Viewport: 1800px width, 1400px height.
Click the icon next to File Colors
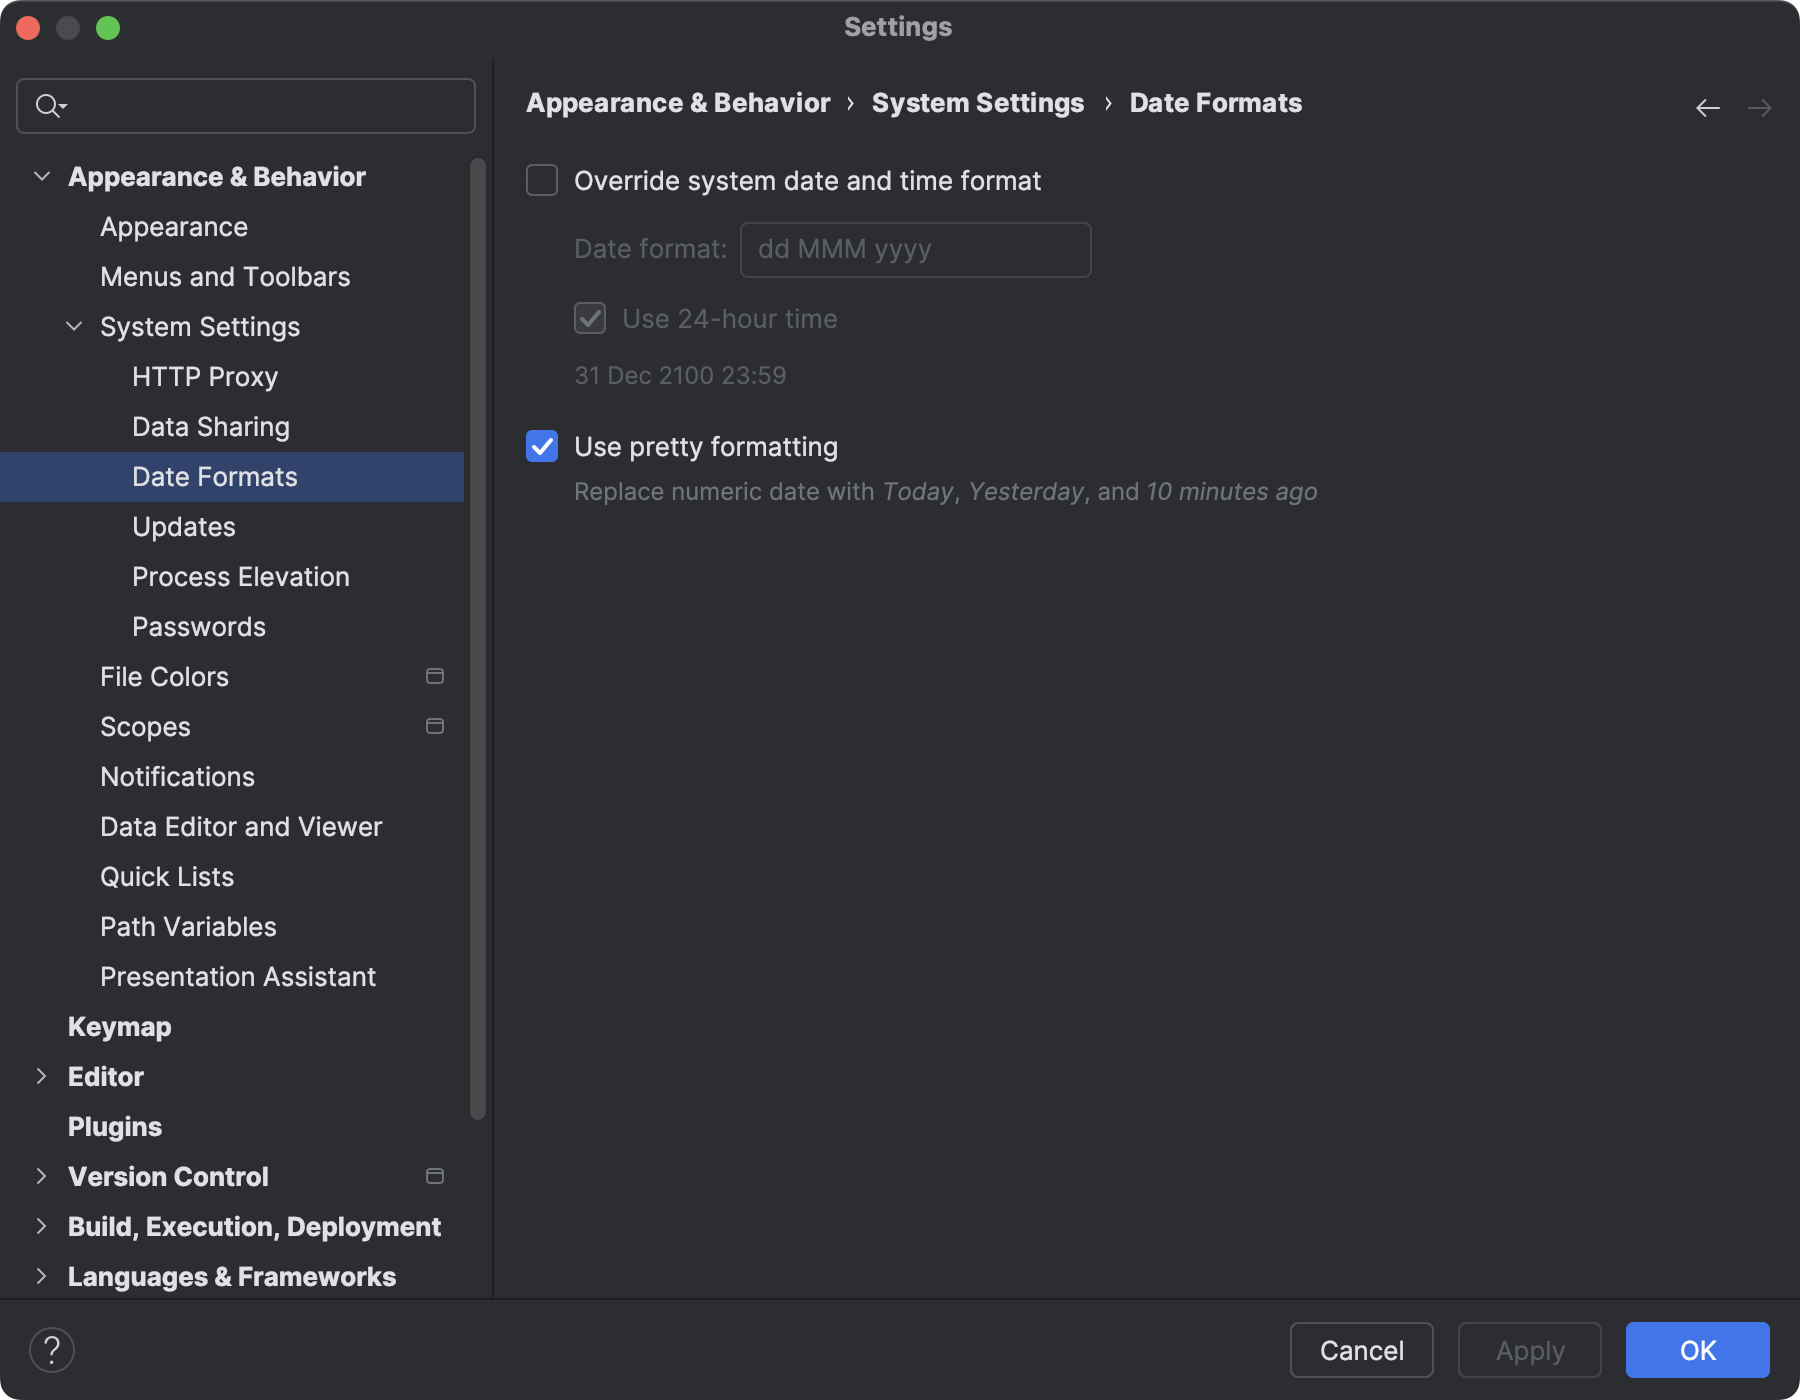pyautogui.click(x=435, y=676)
